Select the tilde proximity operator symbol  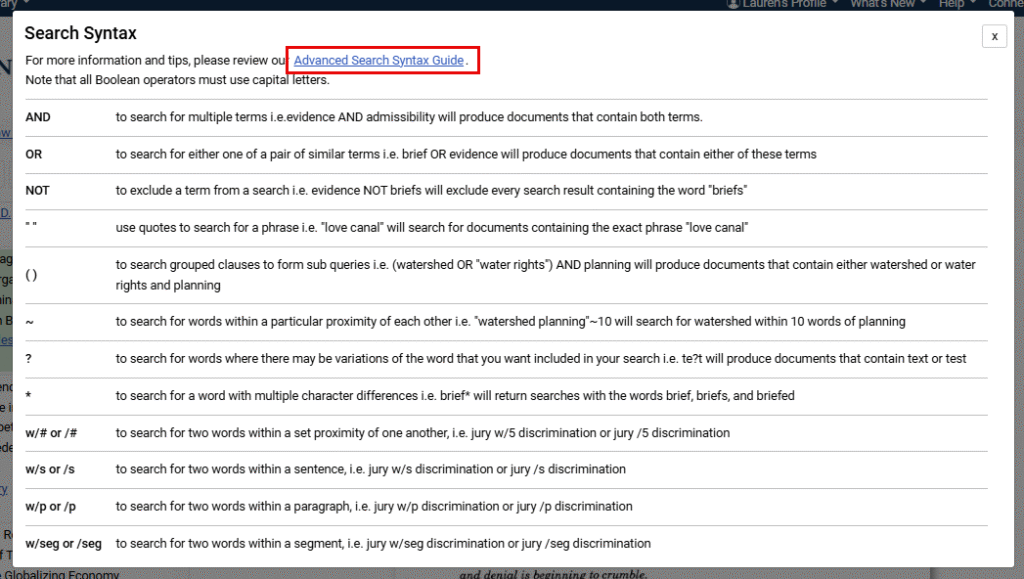click(x=29, y=322)
